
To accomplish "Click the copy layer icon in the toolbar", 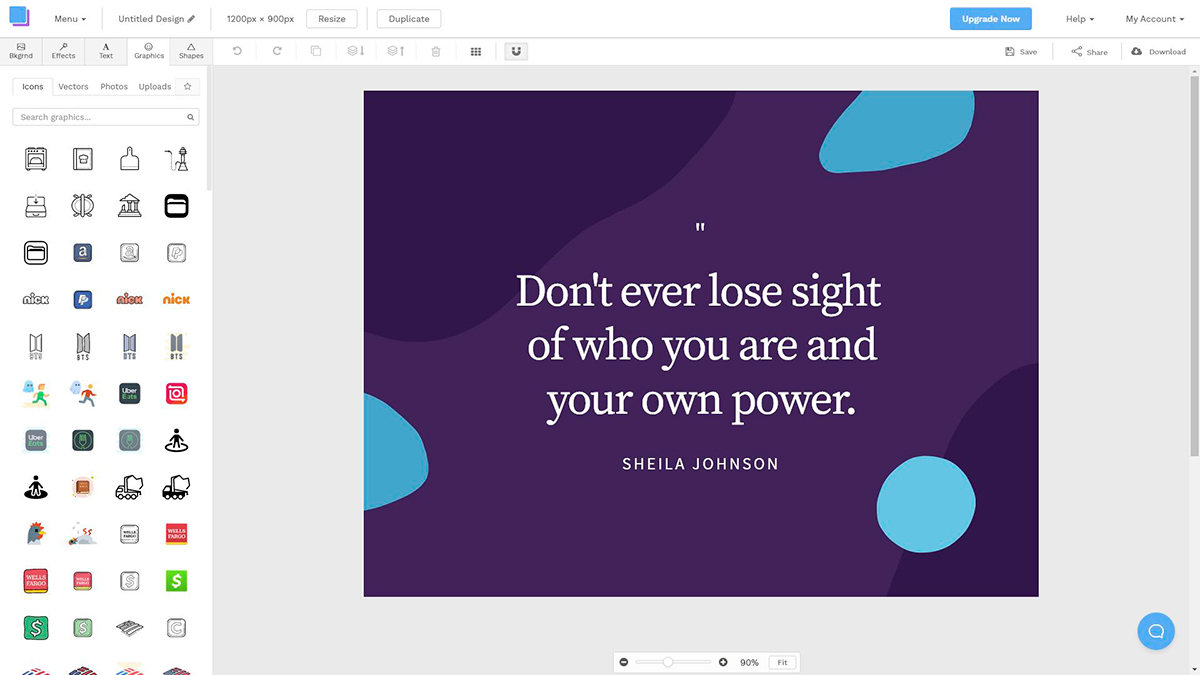I will coord(316,51).
